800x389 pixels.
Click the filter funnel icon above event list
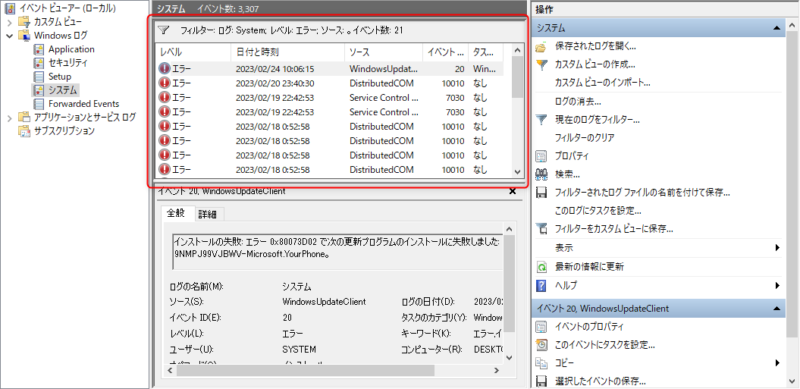click(x=163, y=31)
